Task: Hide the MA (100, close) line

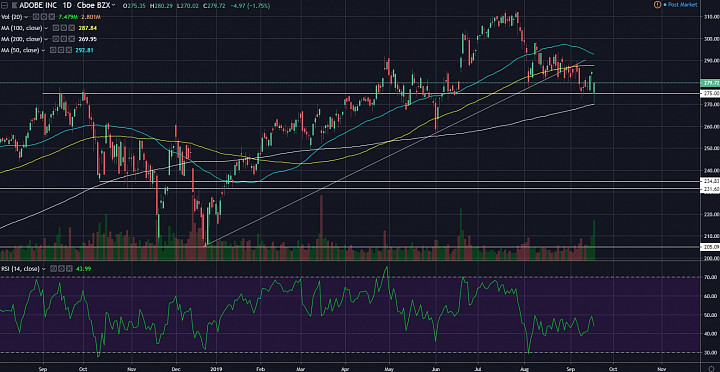Action: (x=56, y=28)
